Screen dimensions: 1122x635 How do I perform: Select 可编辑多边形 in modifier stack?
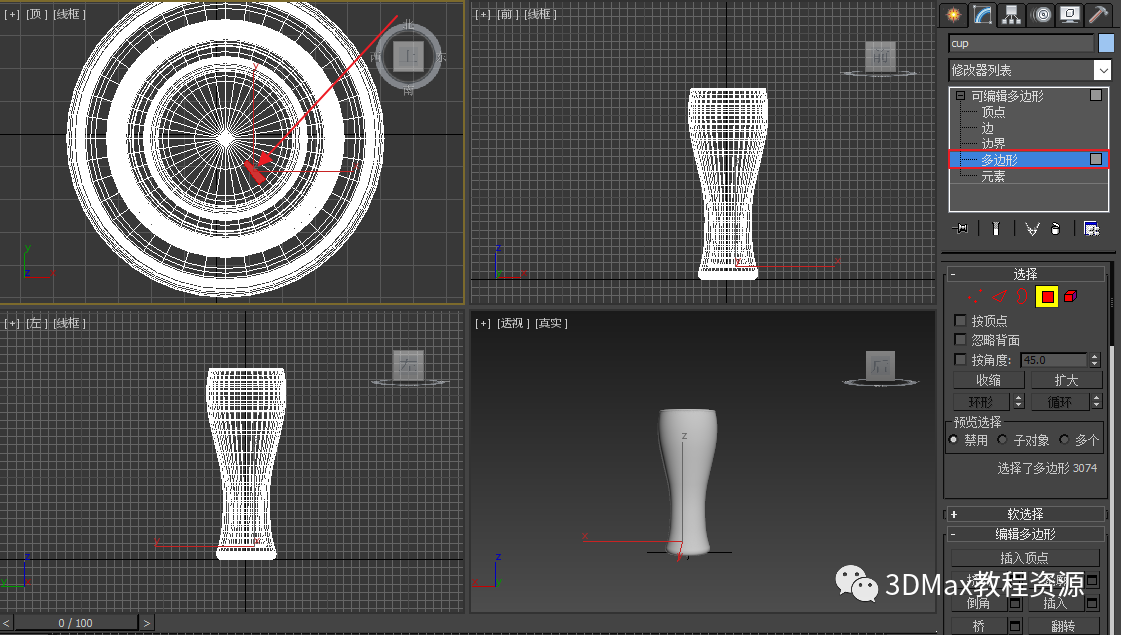(x=1008, y=96)
